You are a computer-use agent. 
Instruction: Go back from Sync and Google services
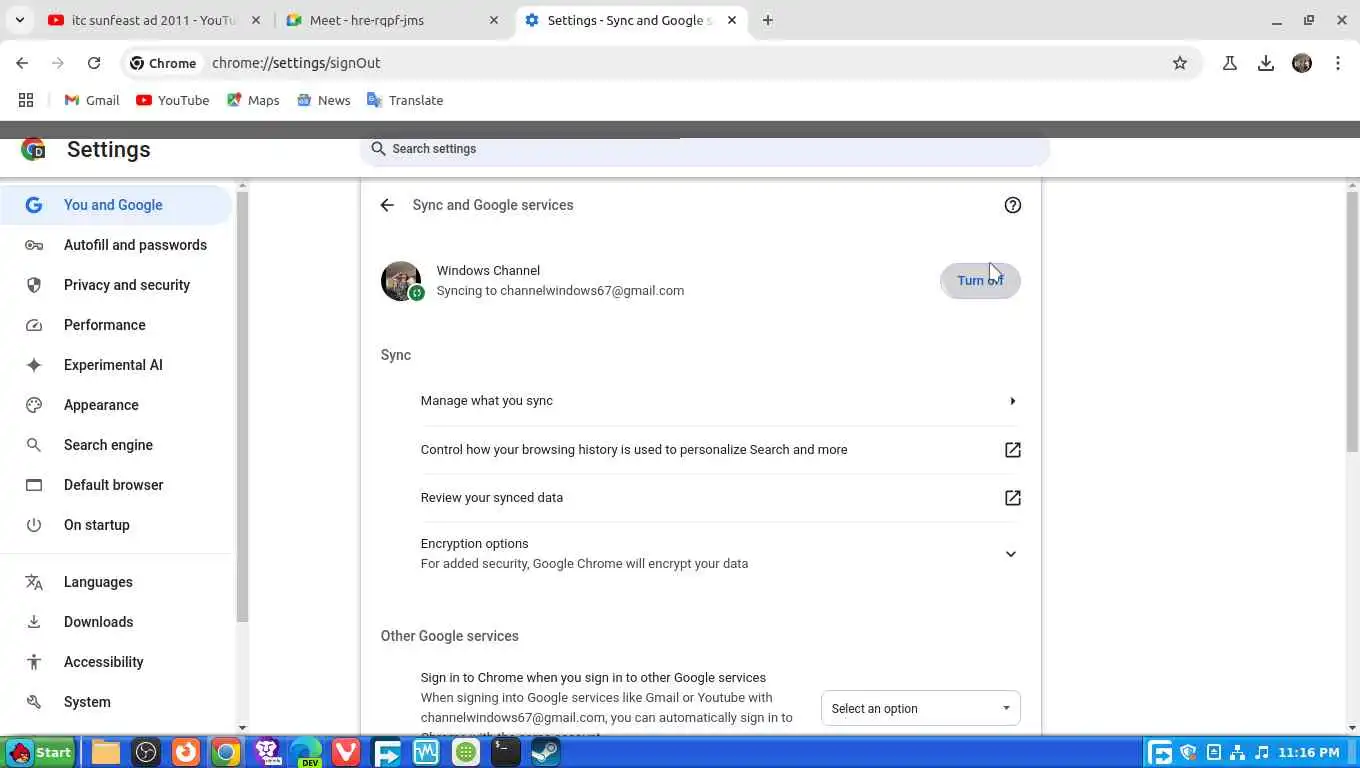pos(387,205)
